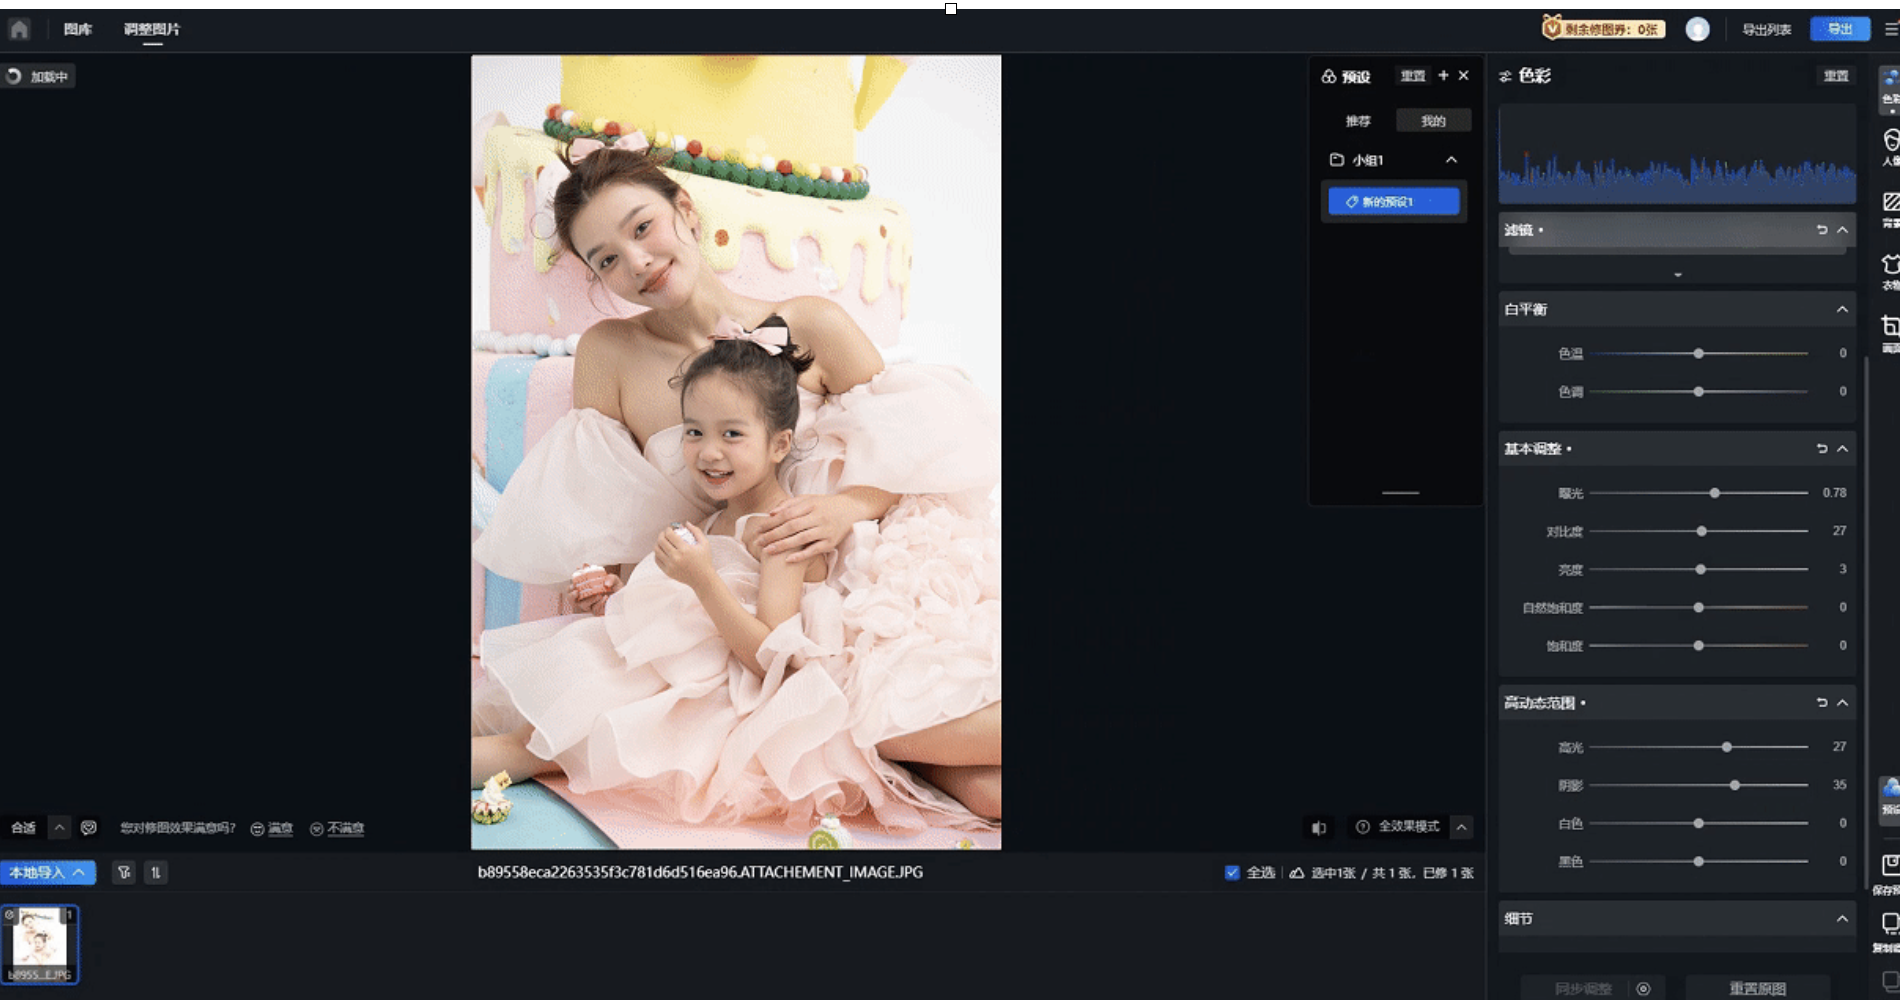The width and height of the screenshot is (1900, 1000).
Task: Reset 基本调整 section with undo arrow
Action: pos(1821,449)
